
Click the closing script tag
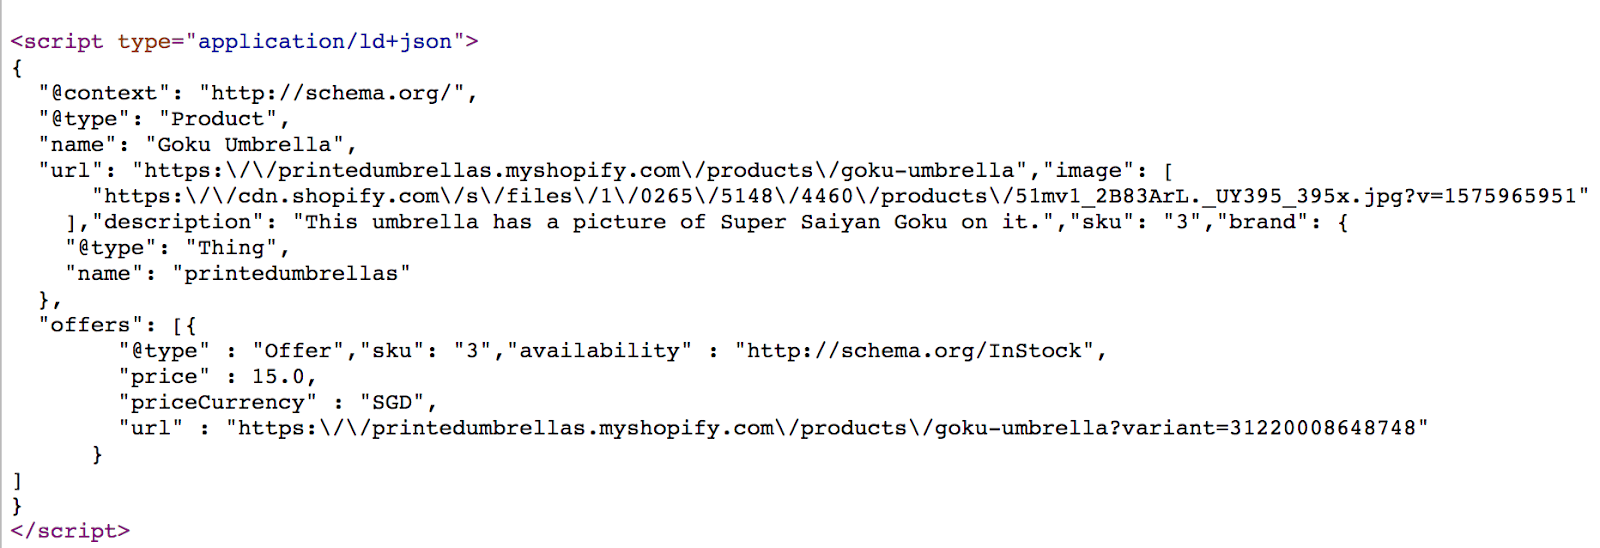70,531
